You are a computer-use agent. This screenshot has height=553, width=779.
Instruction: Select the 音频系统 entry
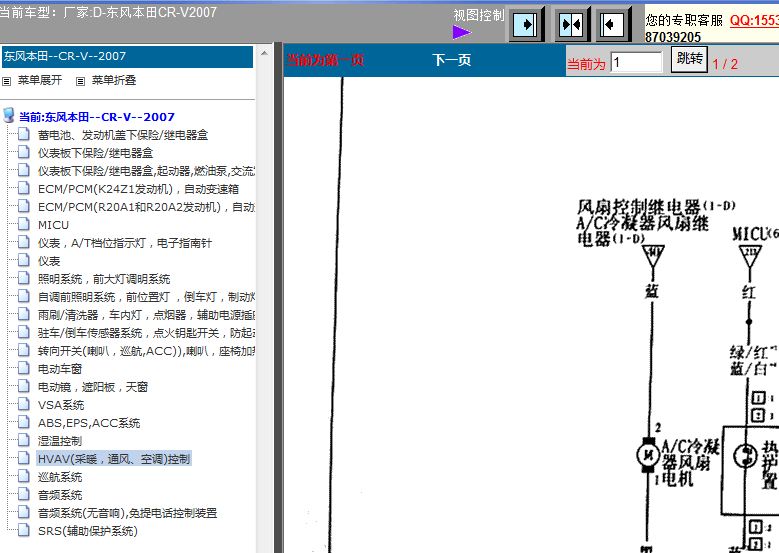(x=60, y=495)
